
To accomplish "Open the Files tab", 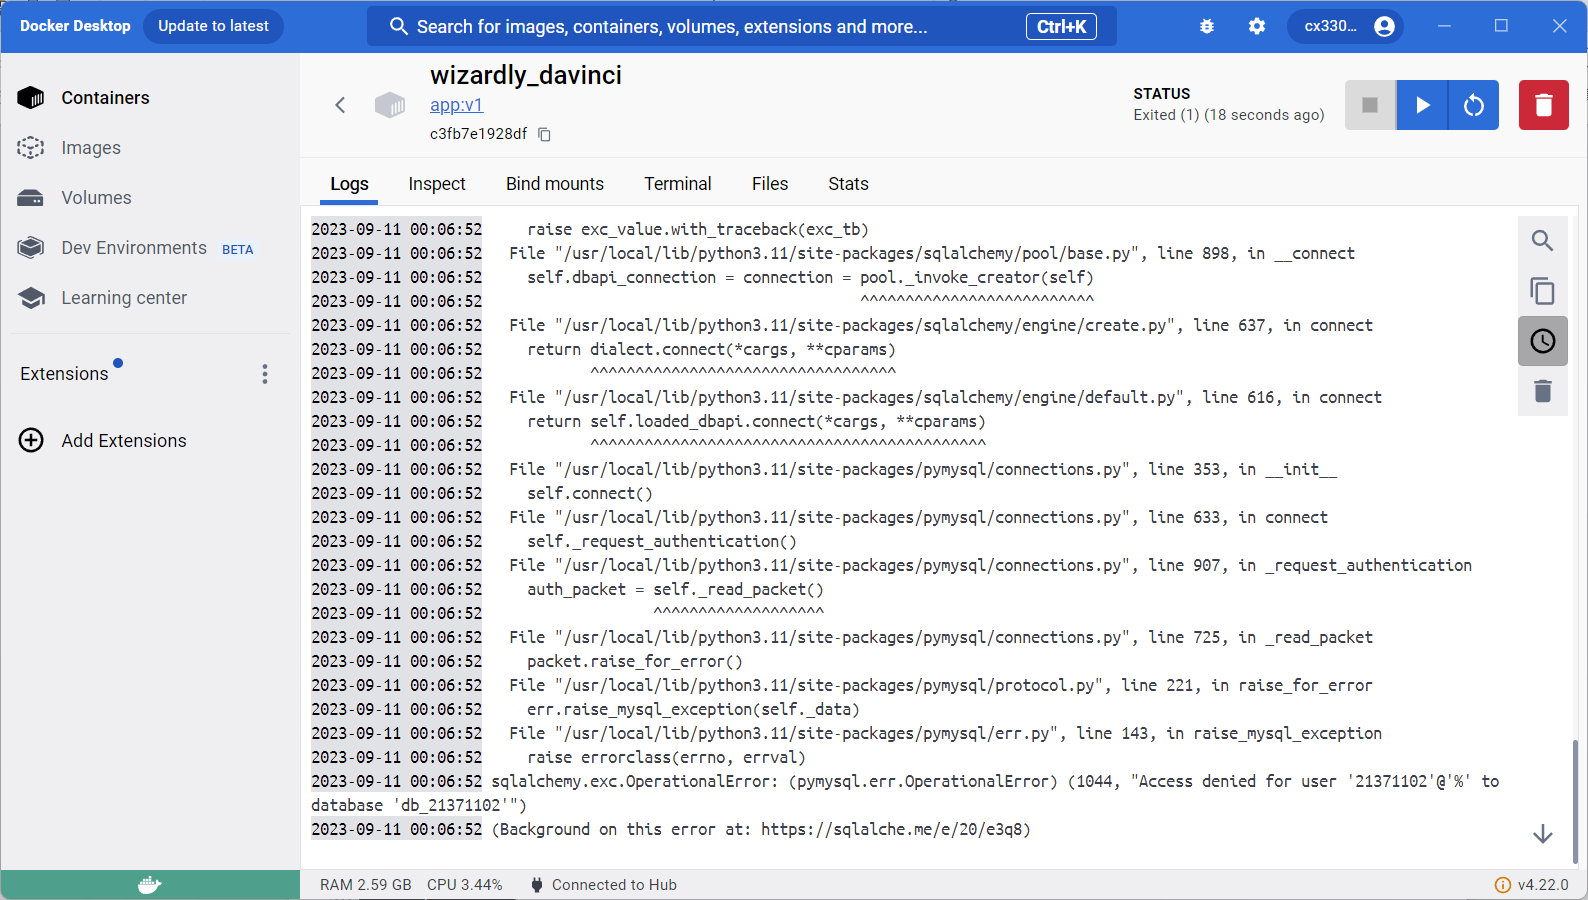I will [x=770, y=184].
